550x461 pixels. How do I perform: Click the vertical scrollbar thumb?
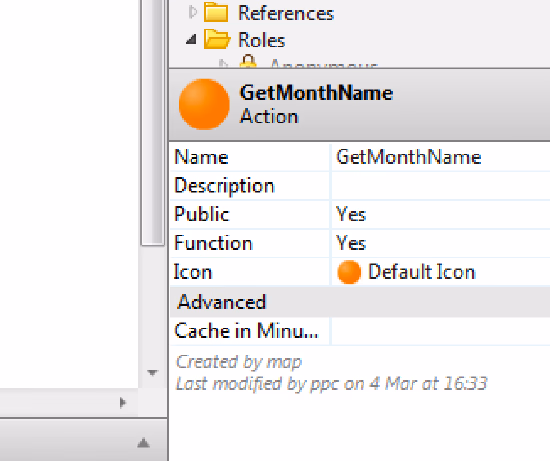point(153,122)
